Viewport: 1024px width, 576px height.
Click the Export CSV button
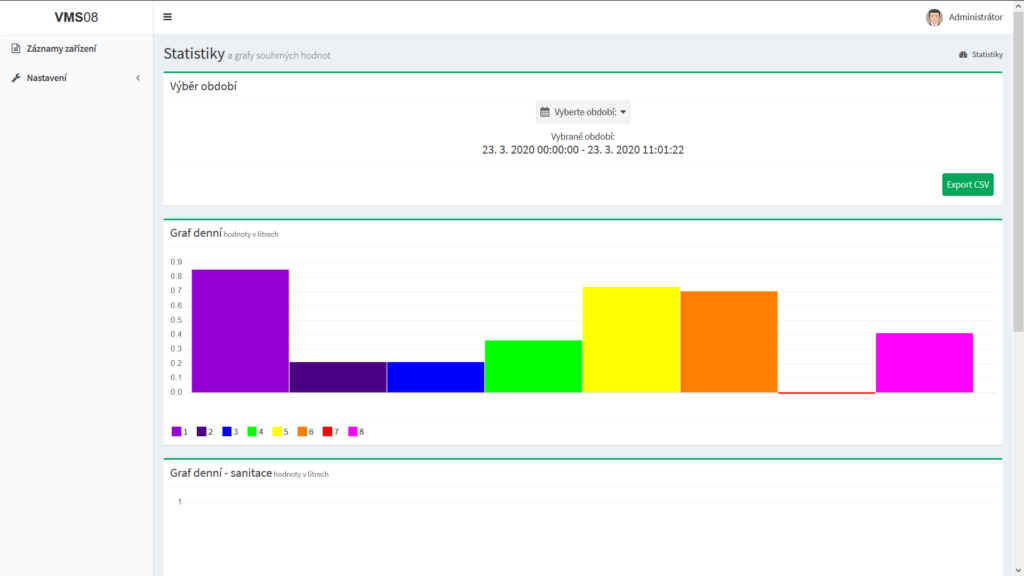point(967,185)
